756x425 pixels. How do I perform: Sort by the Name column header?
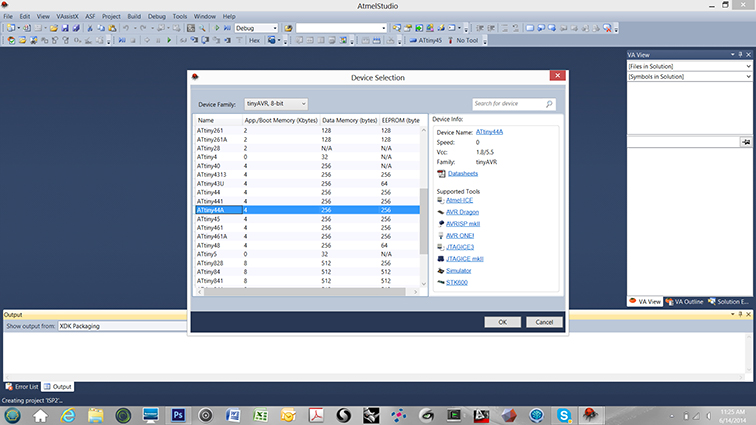point(218,120)
